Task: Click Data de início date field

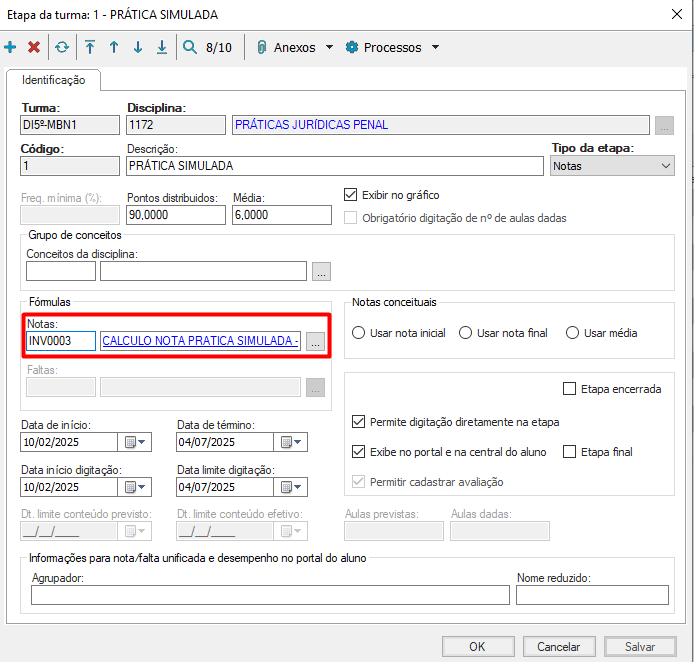Action: coord(69,442)
